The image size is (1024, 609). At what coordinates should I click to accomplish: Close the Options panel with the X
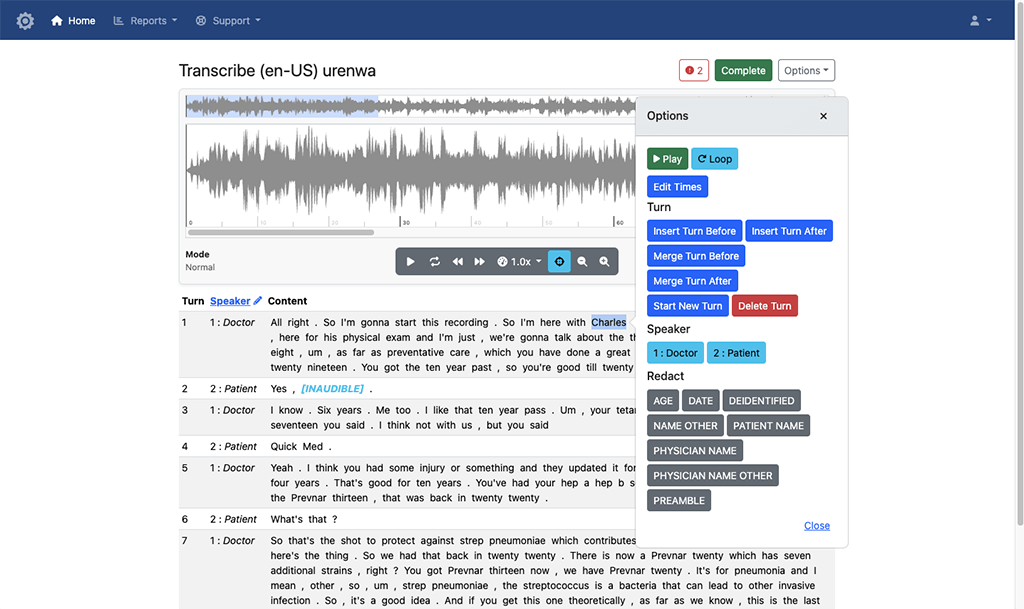coord(823,116)
